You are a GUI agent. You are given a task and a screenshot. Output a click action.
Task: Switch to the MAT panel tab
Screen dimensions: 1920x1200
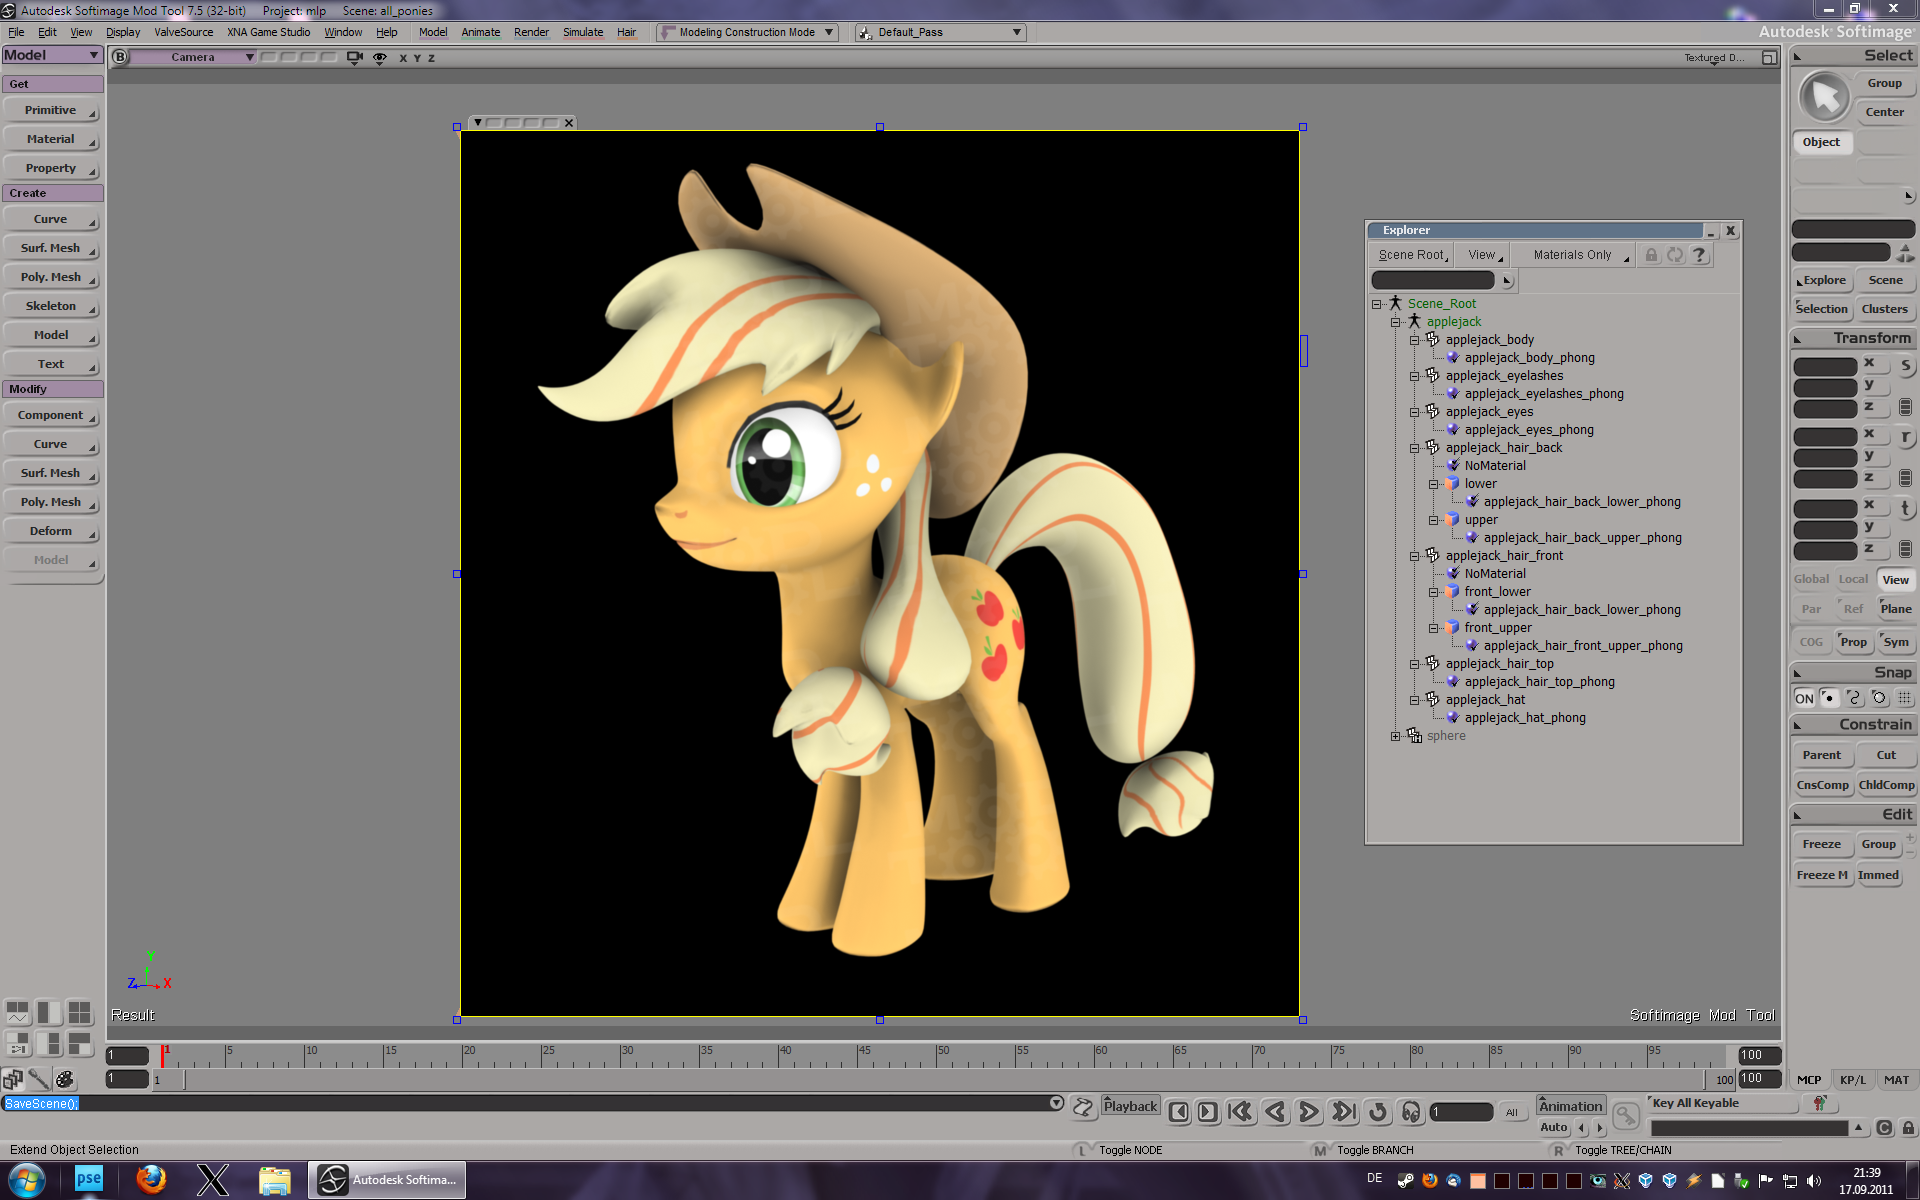coord(1895,1080)
